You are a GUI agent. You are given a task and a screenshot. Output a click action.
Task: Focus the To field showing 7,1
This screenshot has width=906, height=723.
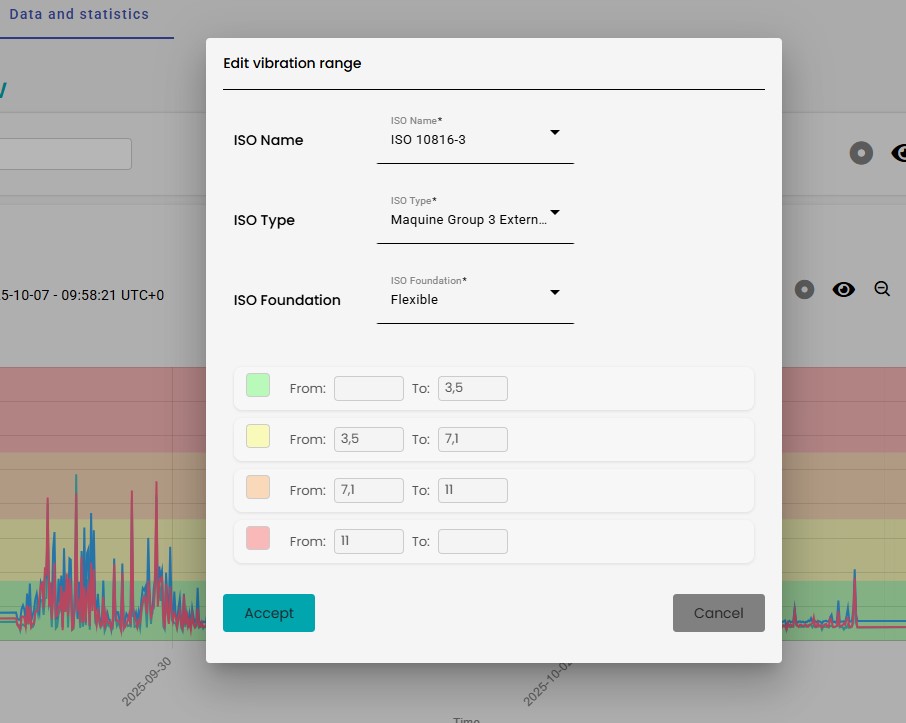click(x=472, y=439)
